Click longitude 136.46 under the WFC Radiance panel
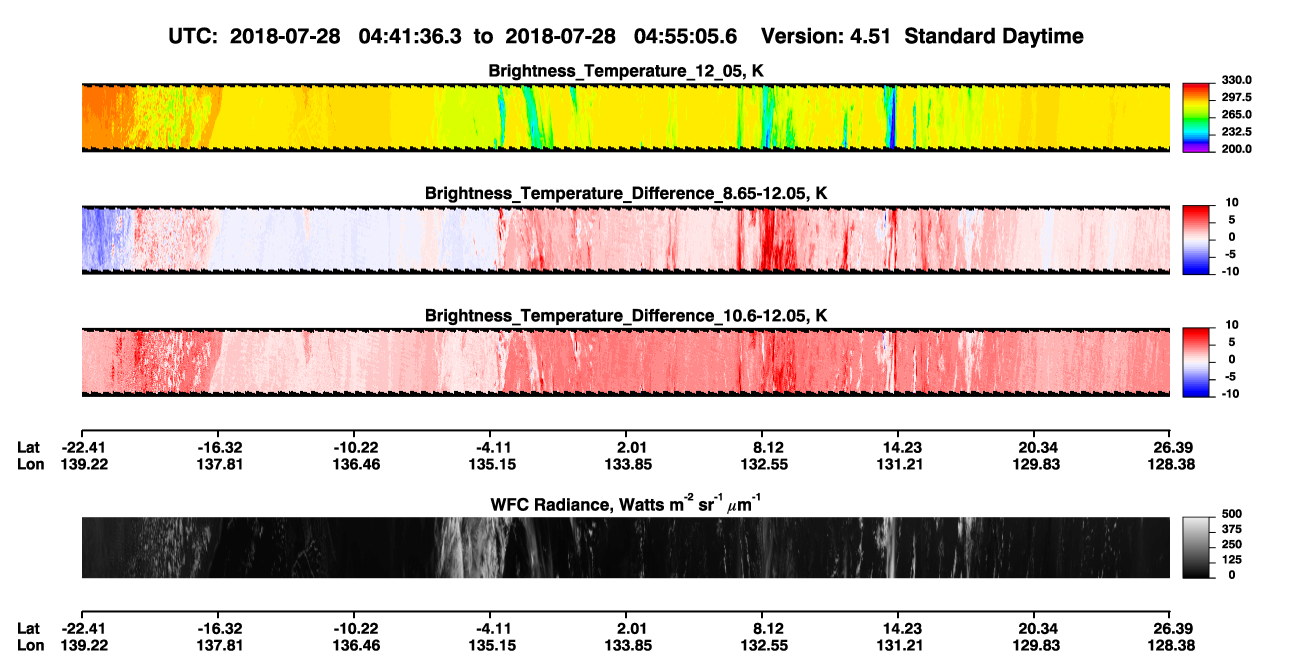The image size is (1300, 667). point(355,644)
